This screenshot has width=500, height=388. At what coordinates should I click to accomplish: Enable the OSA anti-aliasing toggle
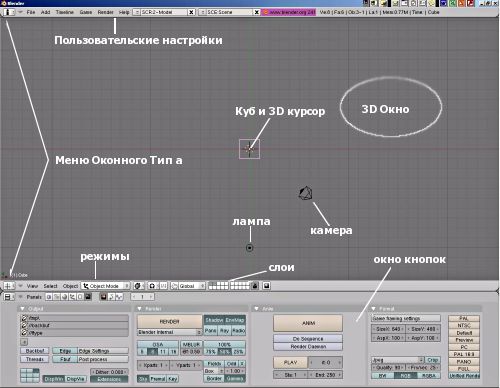(x=158, y=344)
